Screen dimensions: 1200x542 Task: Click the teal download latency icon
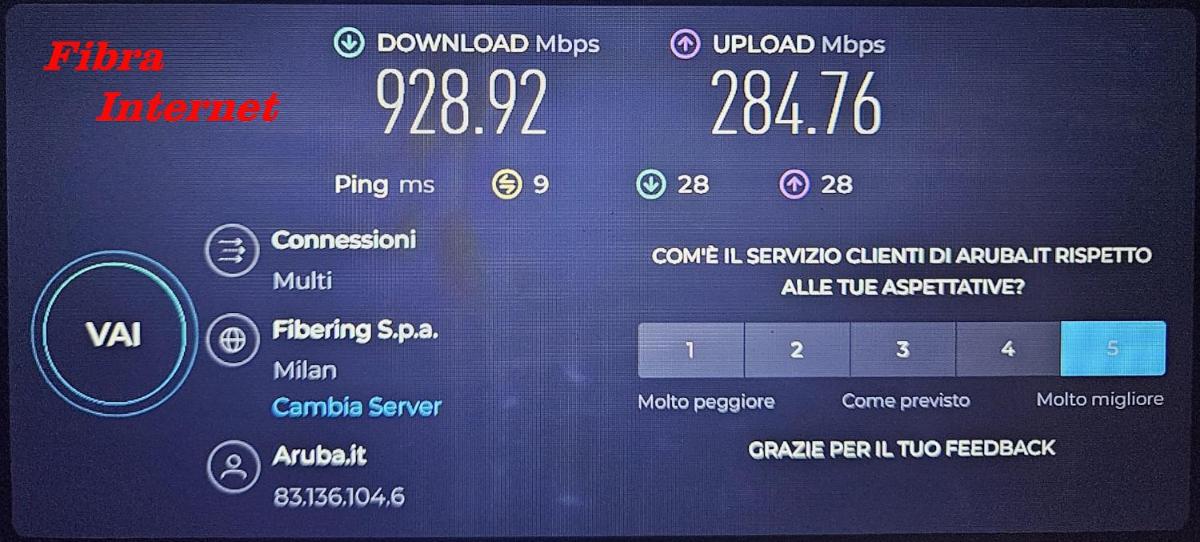pyautogui.click(x=651, y=184)
